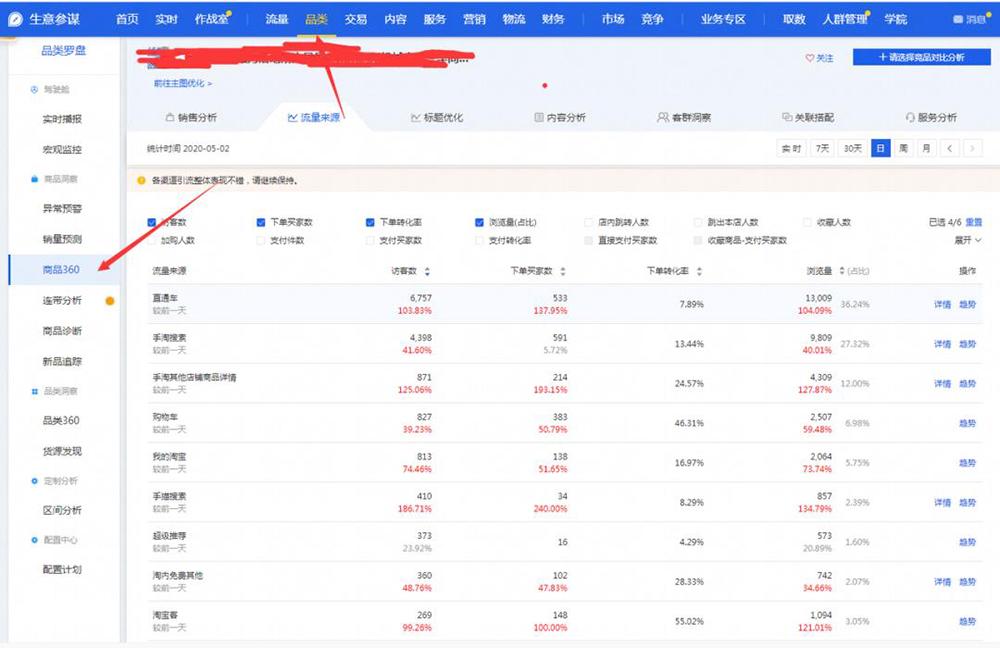Enable the 店内跳转人数 checkbox
Image resolution: width=1000 pixels, height=648 pixels.
(x=589, y=222)
